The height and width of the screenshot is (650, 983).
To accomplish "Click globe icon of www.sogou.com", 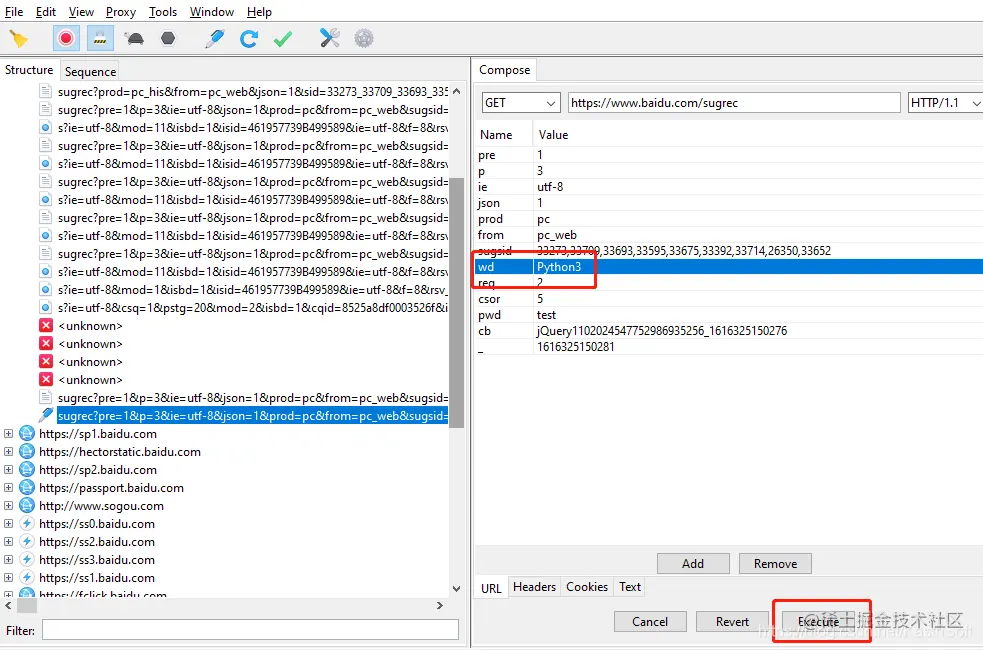I will (x=27, y=505).
